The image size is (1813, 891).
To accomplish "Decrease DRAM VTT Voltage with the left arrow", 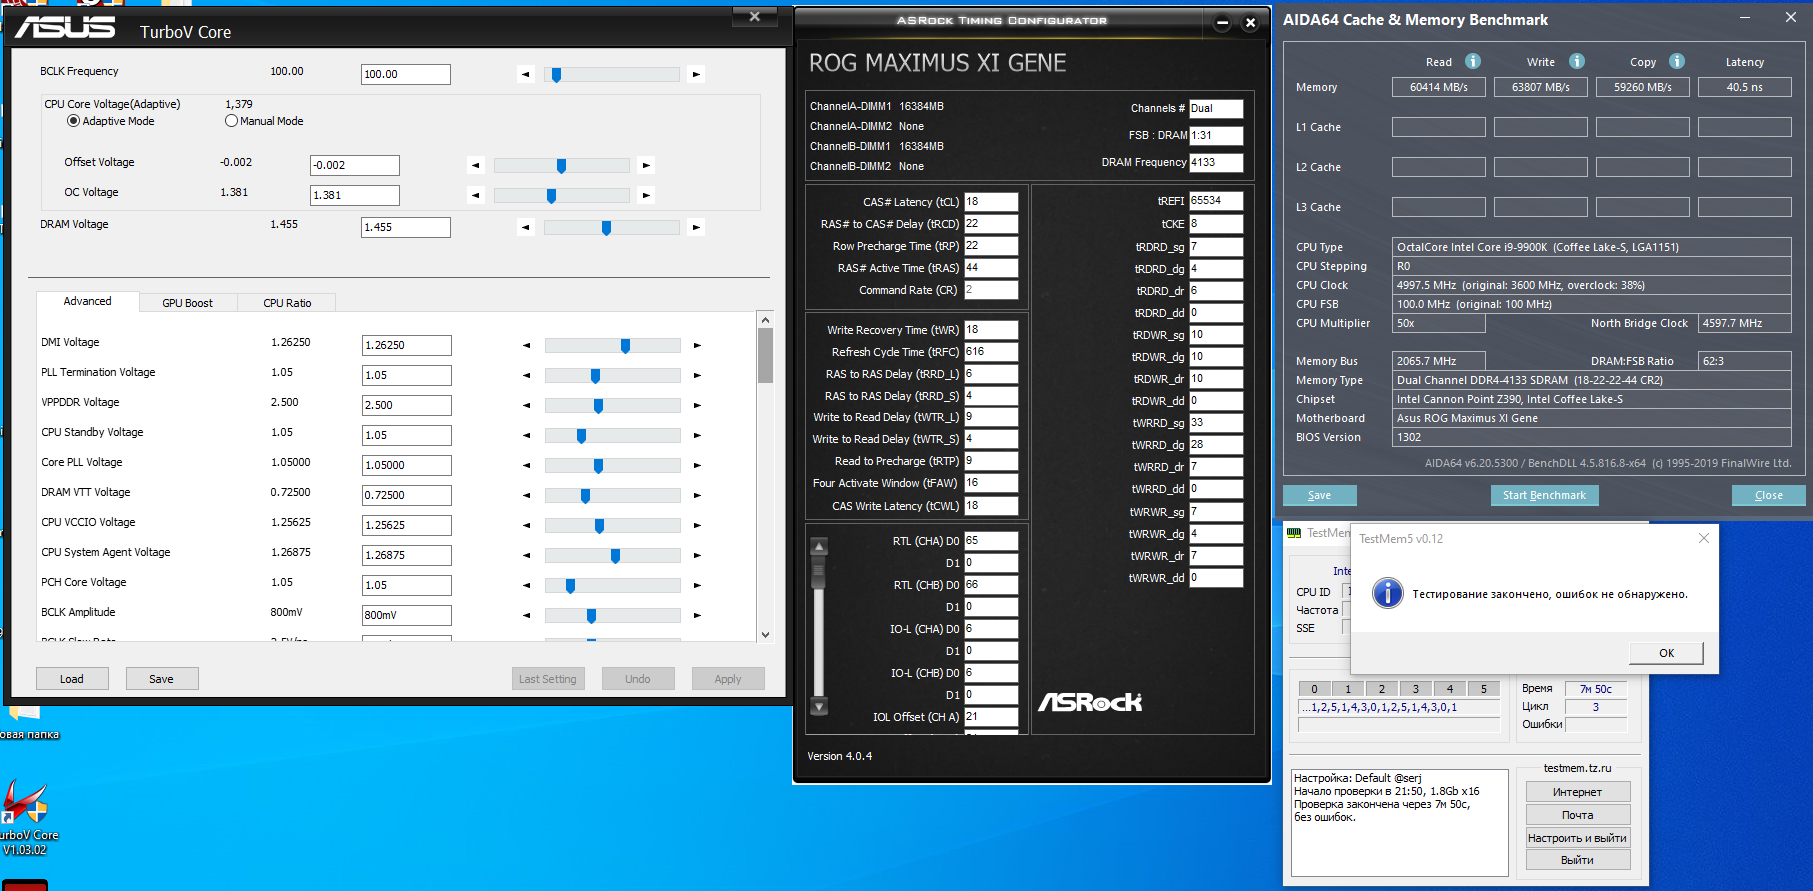I will 527,496.
